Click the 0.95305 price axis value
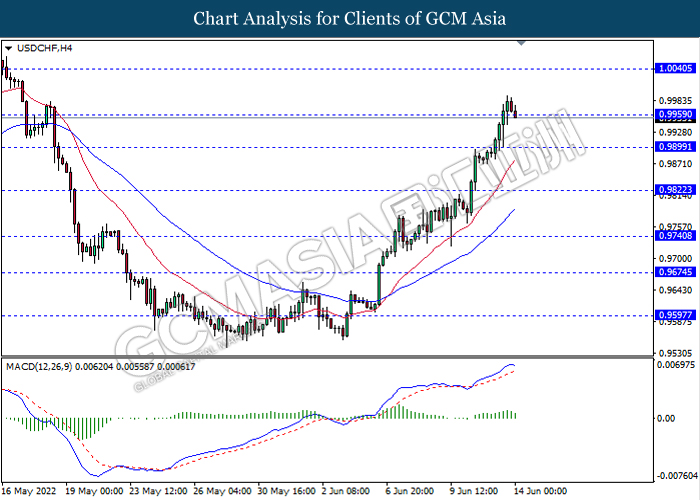This screenshot has height=500, width=700. (x=675, y=353)
